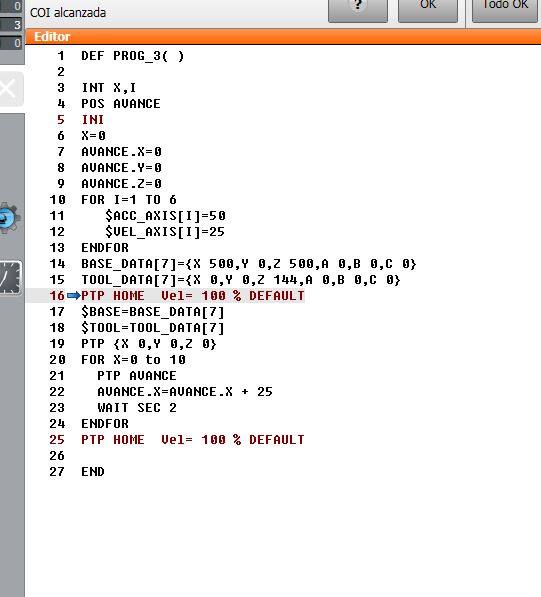Select line 'FOR X=0 to 10'
The image size is (541, 597).
[133, 360]
